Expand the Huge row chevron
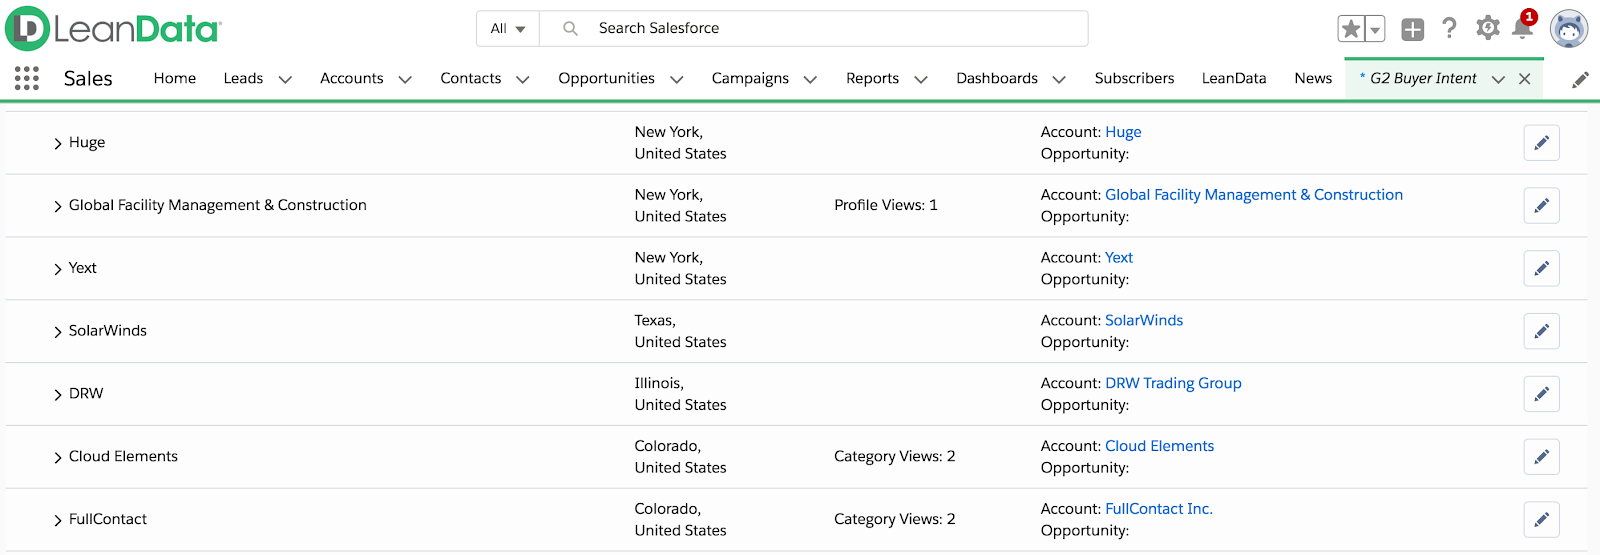1600x555 pixels. click(57, 144)
